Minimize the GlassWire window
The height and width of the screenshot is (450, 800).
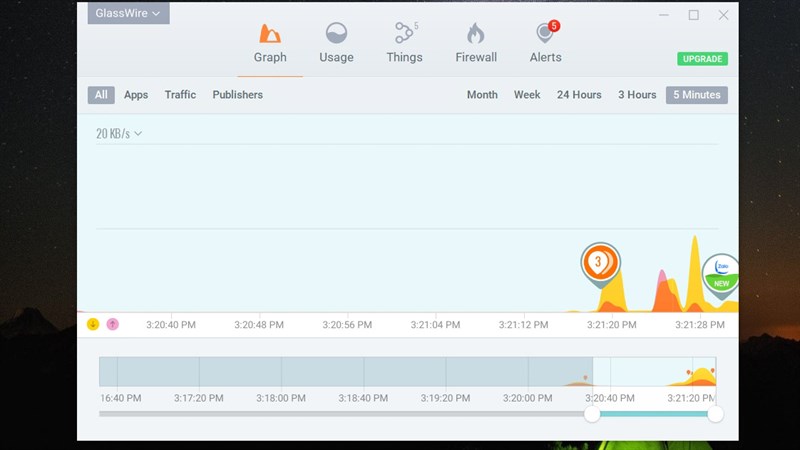[x=664, y=15]
